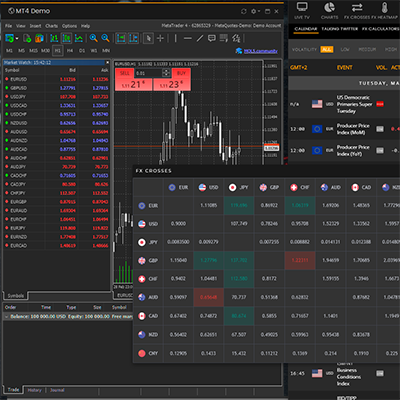Zoom out on the chart
This screenshot has height=400, width=400.
pos(106,38)
